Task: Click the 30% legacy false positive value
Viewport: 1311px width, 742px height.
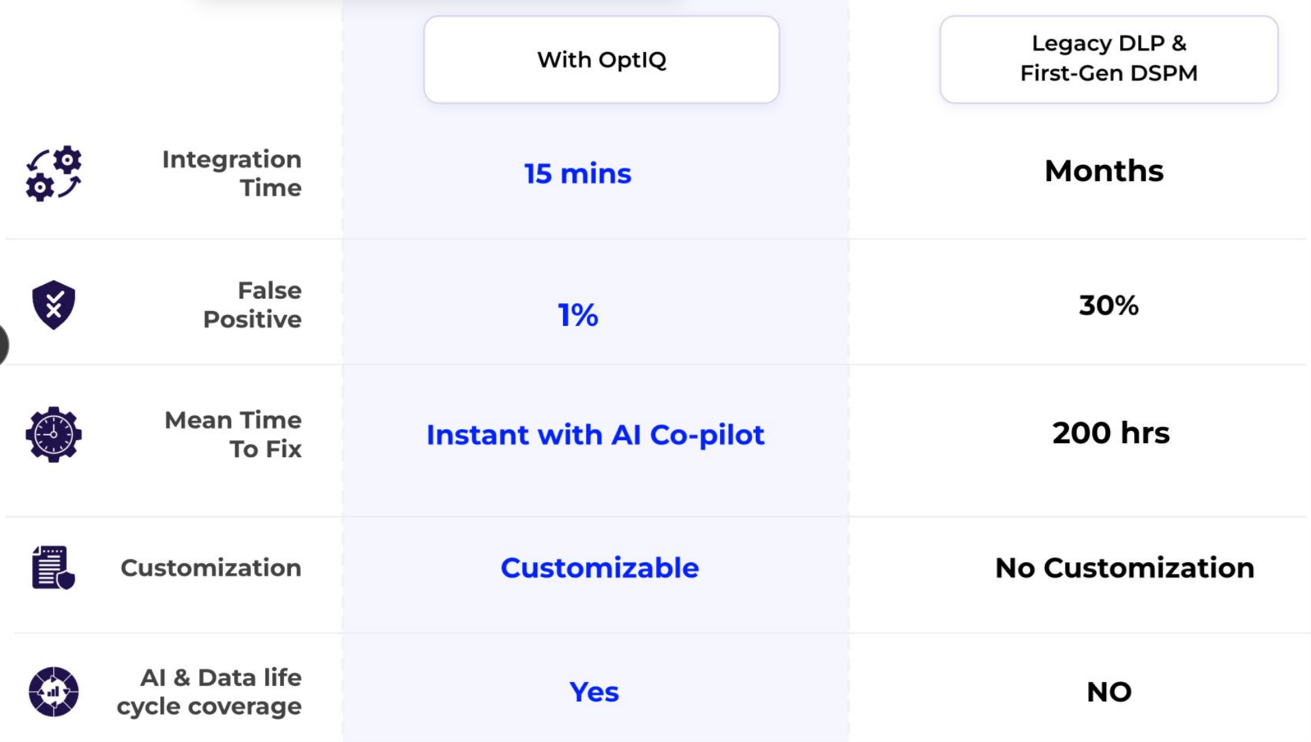Action: pos(1108,306)
